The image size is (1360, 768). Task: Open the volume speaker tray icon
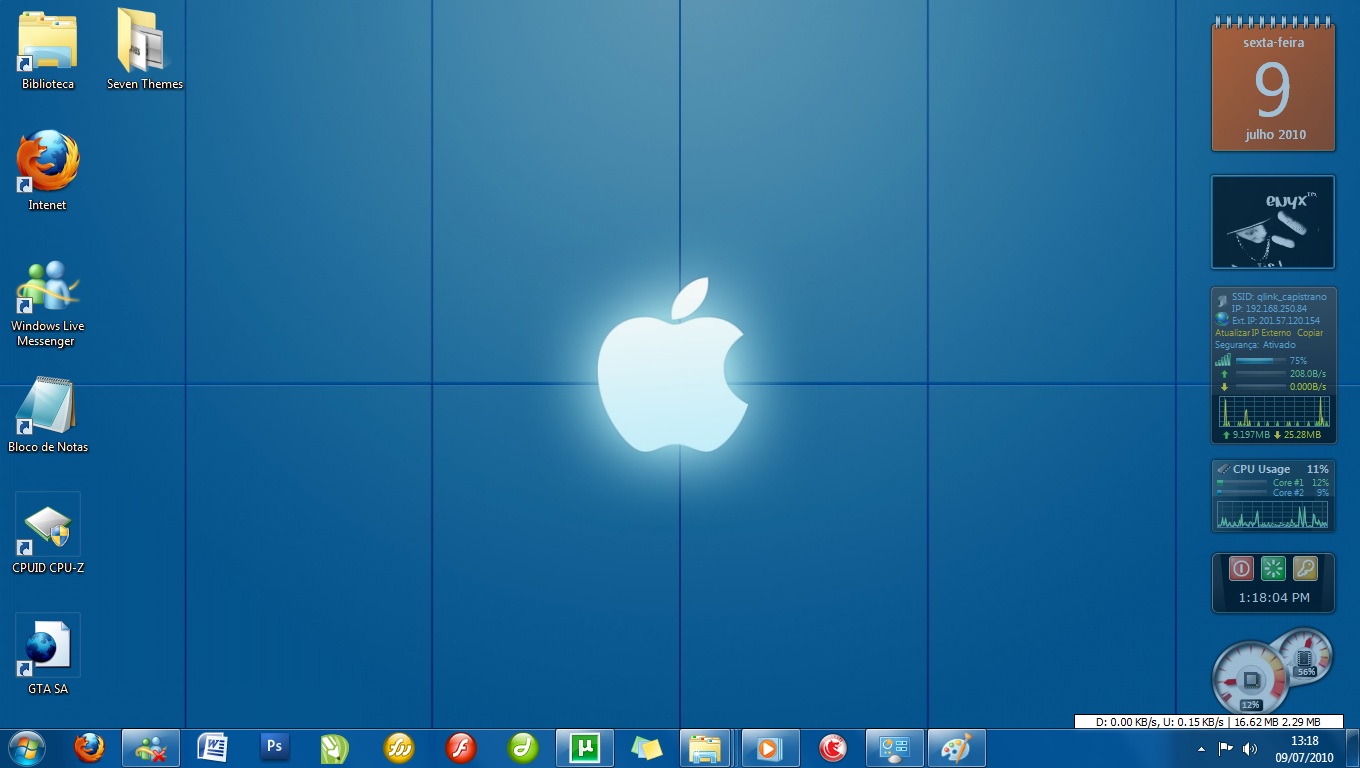click(1249, 748)
